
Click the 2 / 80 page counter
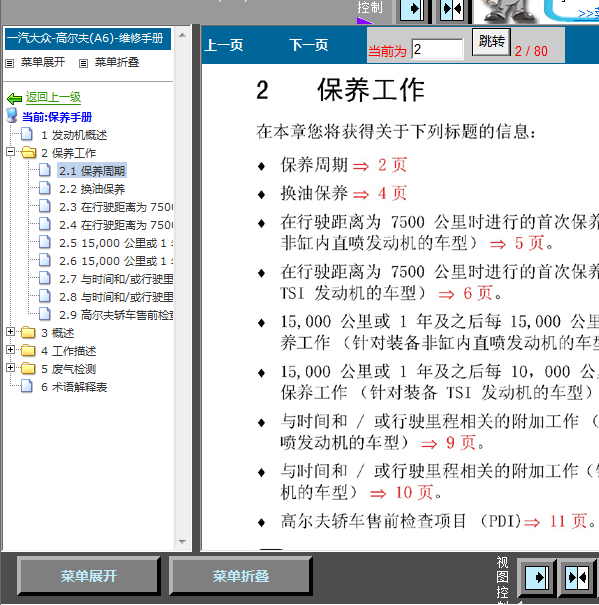(x=531, y=51)
